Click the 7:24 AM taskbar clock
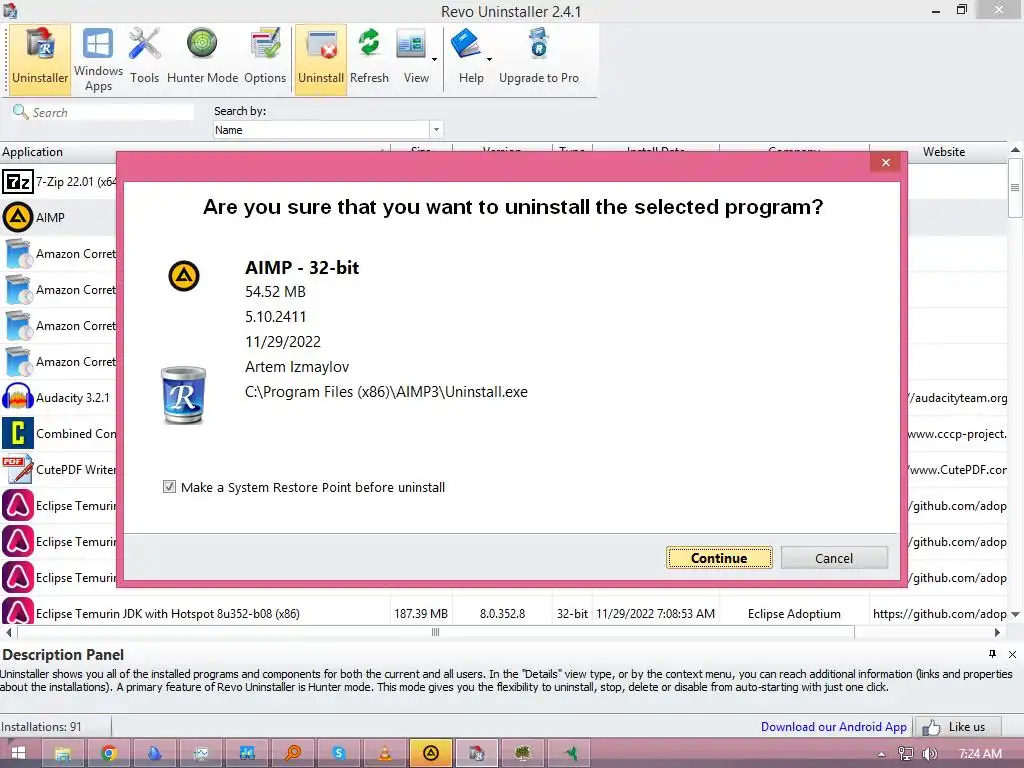Viewport: 1024px width, 768px height. (x=980, y=754)
